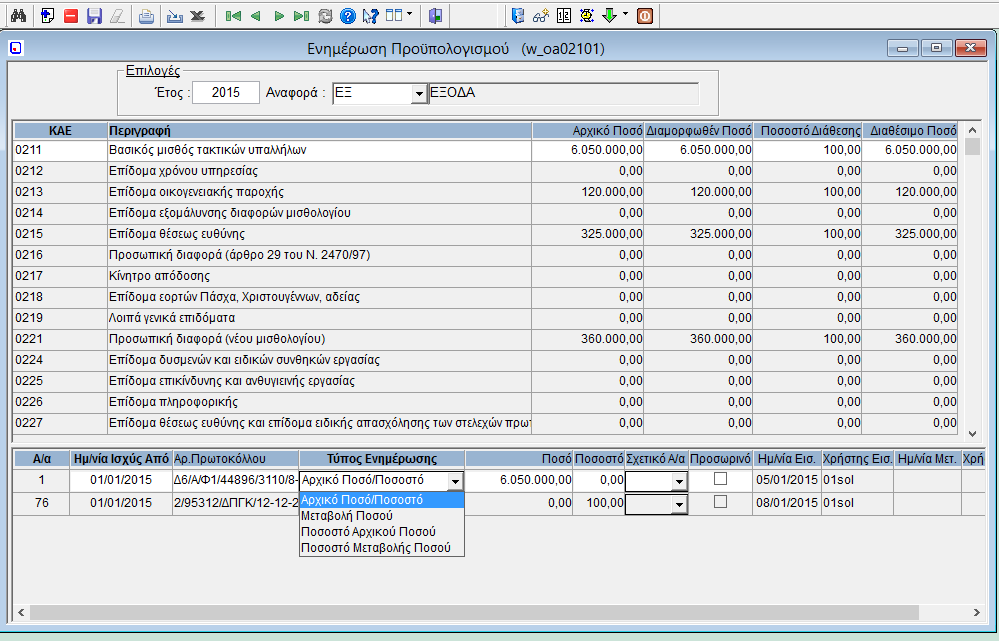Open the Αναφορά dropdown showing ΕΞ
The width and height of the screenshot is (999, 641).
pos(419,94)
